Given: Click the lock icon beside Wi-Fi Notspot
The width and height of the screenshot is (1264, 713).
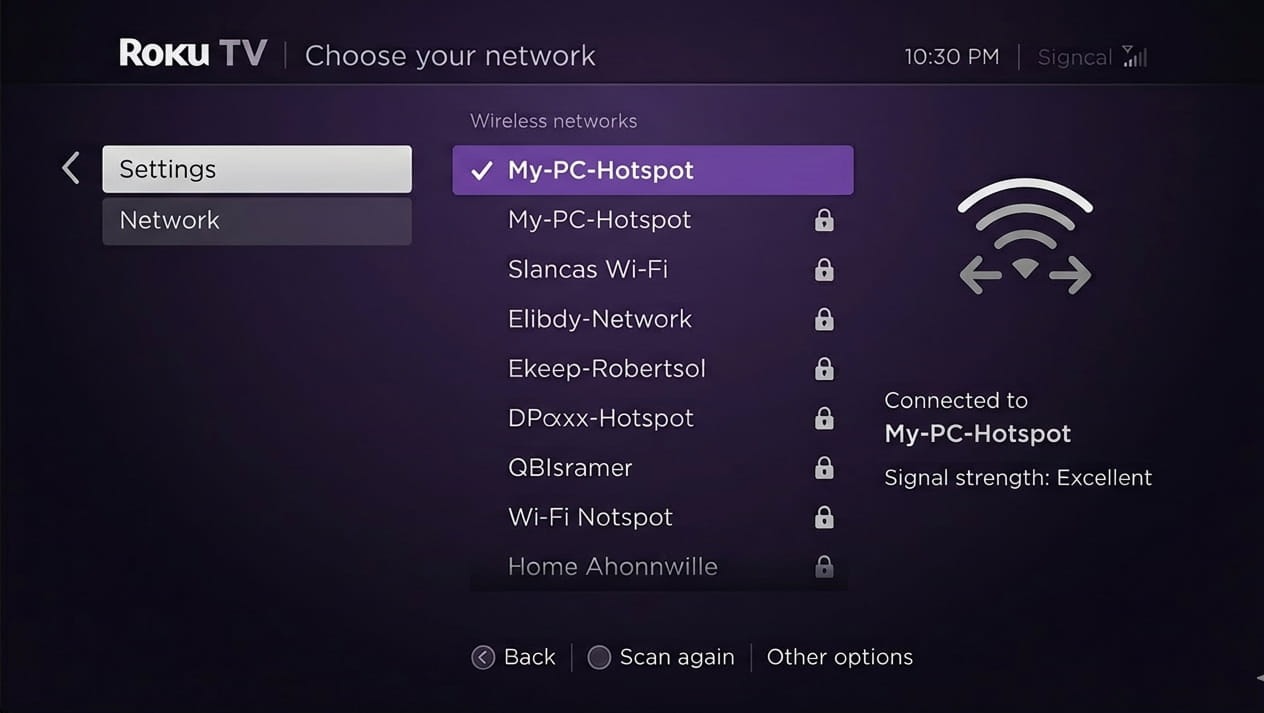Looking at the screenshot, I should coord(824,517).
